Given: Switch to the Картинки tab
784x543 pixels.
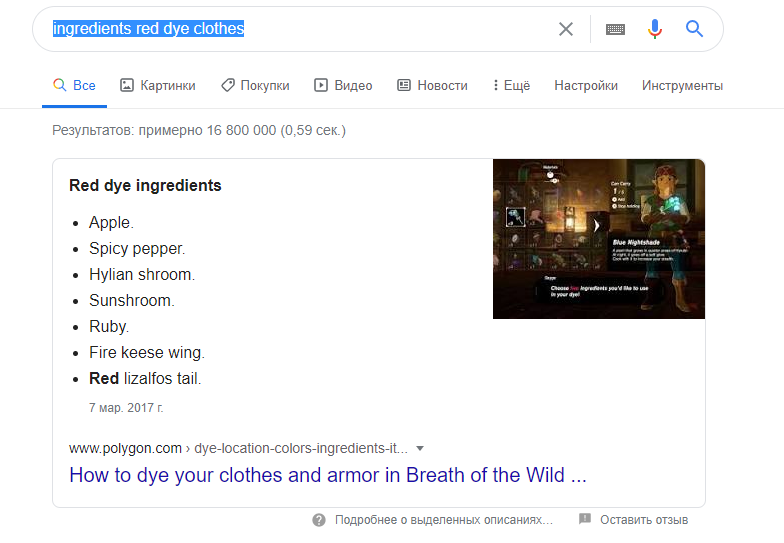Looking at the screenshot, I should tap(158, 86).
